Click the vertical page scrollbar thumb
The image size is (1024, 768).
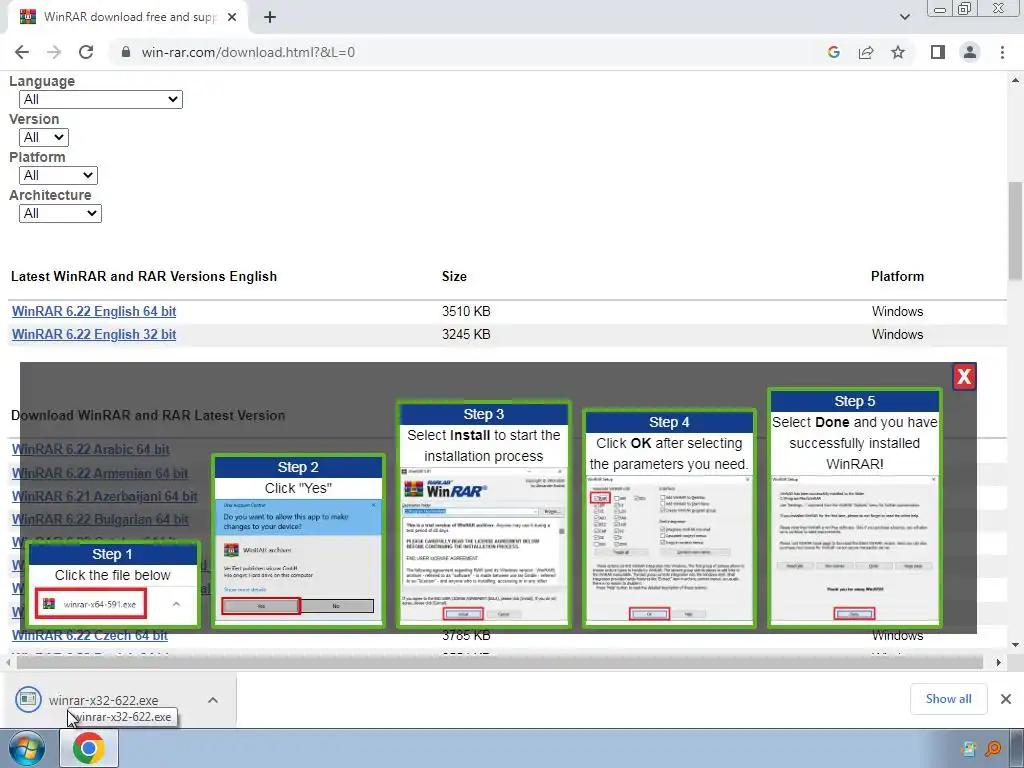[1016, 231]
